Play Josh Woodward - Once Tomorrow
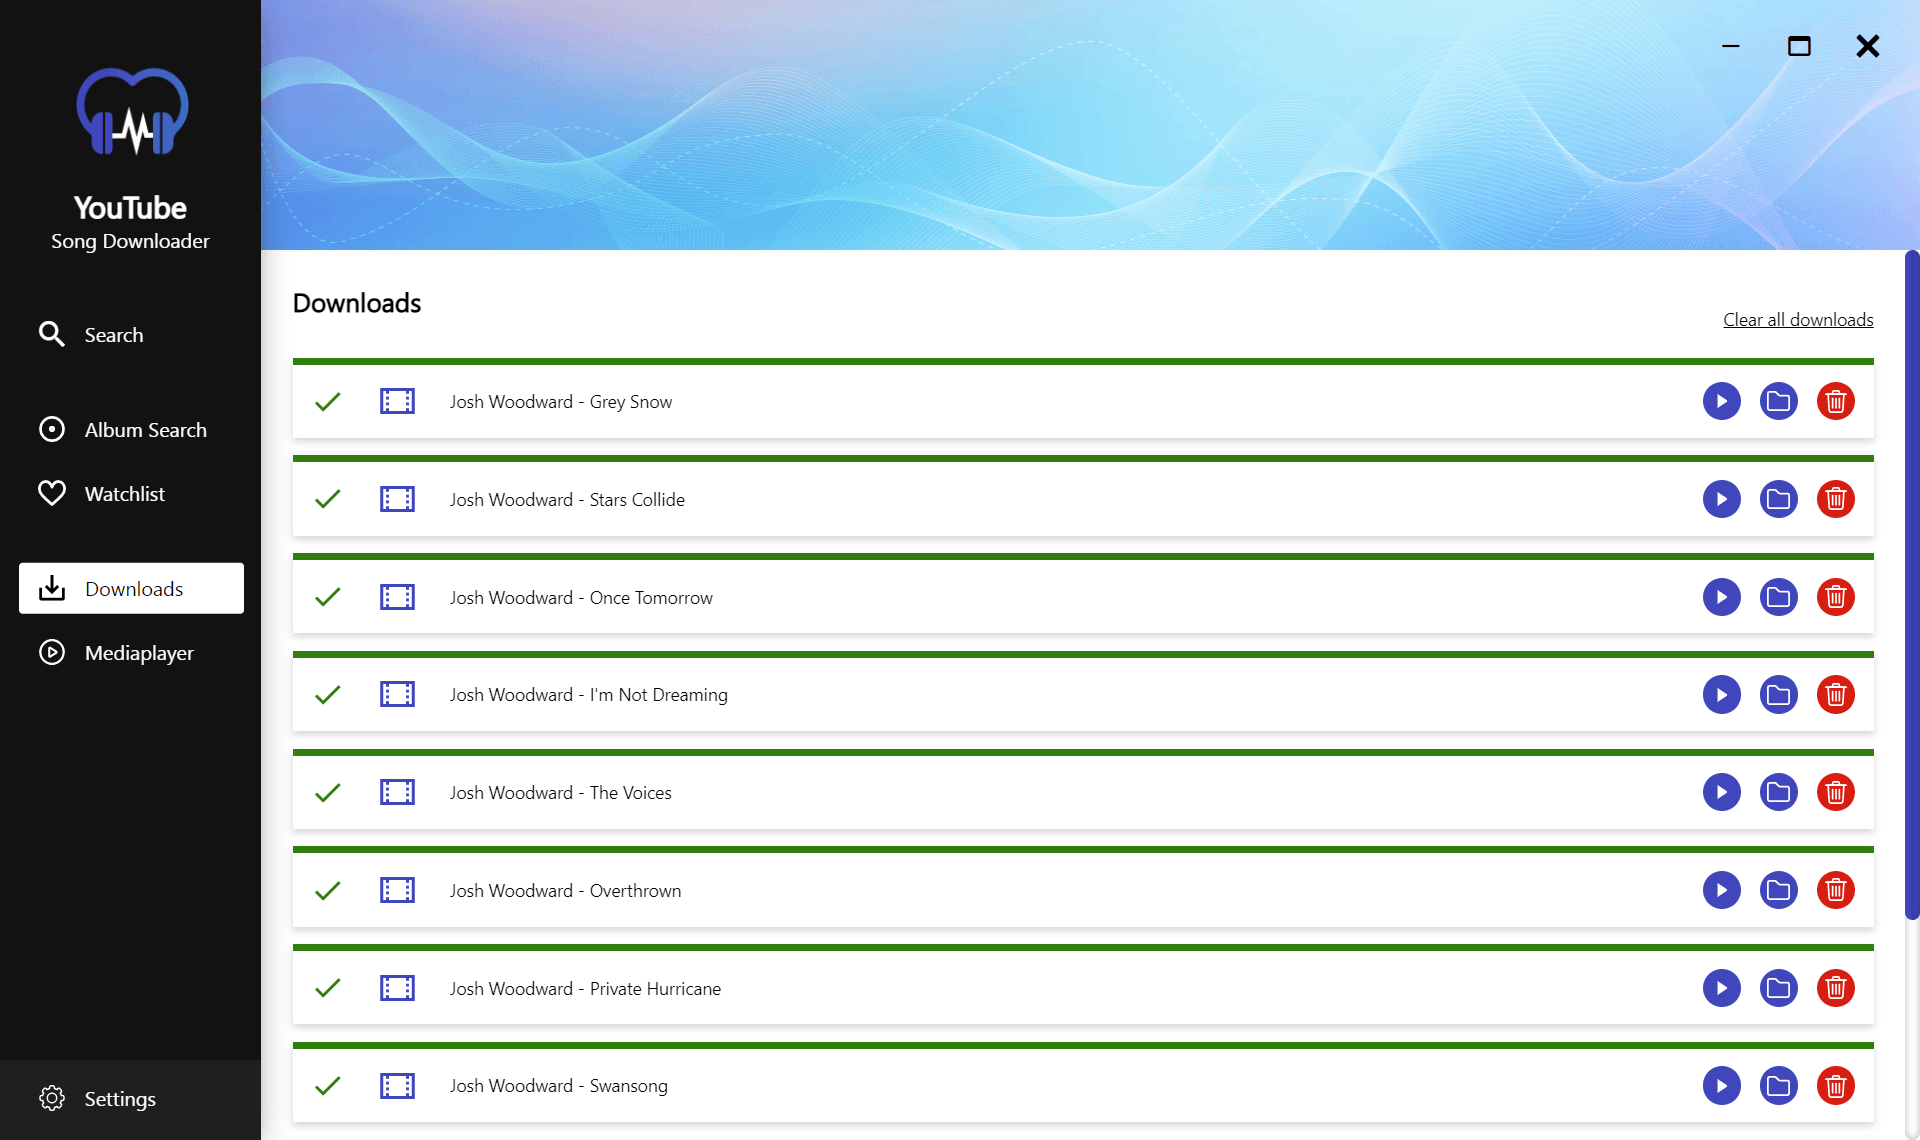This screenshot has width=1920, height=1140. (x=1721, y=597)
